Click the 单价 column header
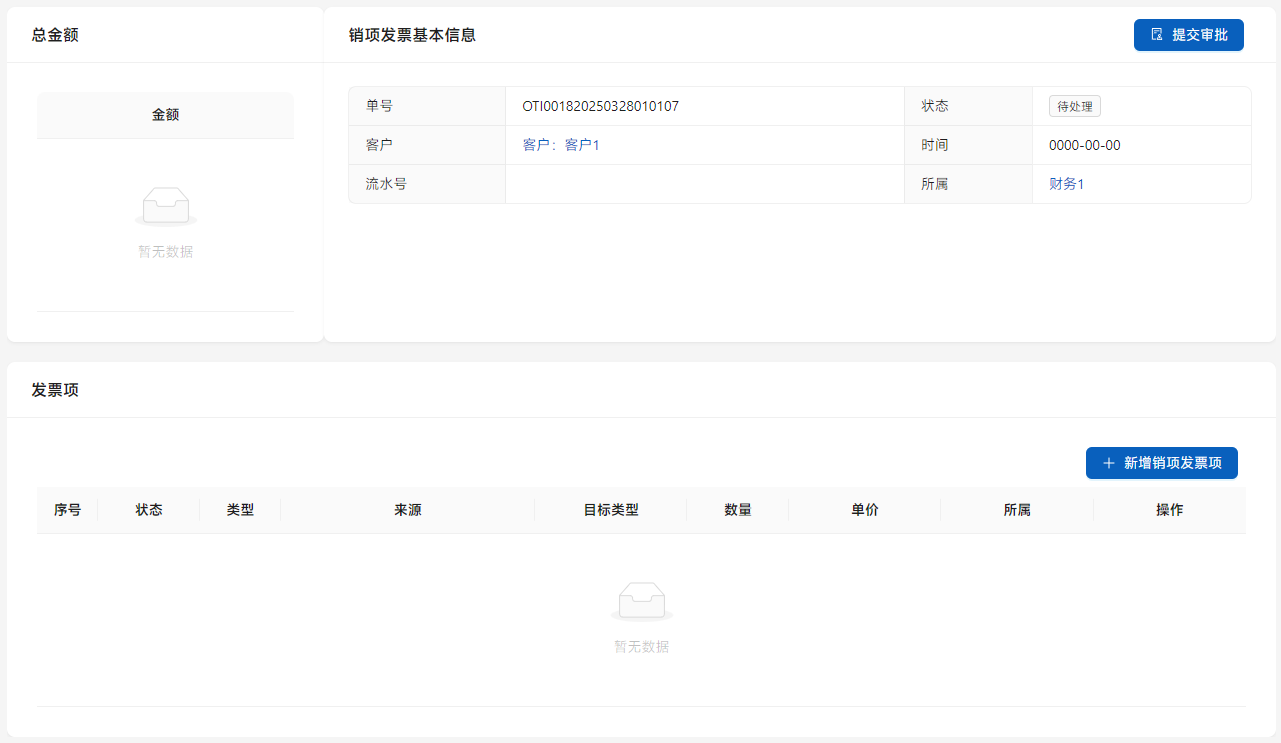The image size is (1281, 743). click(x=864, y=510)
